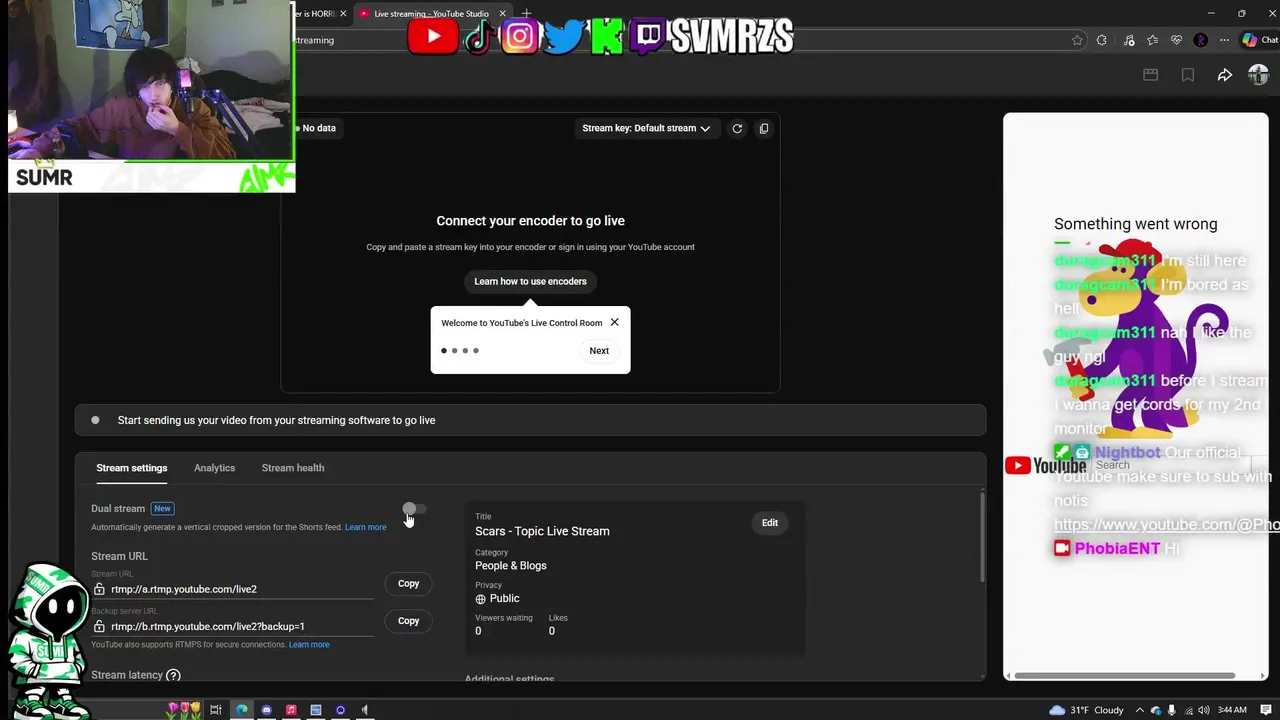Open Microsoft Edge from the taskbar
This screenshot has width=1280, height=720.
(242, 710)
